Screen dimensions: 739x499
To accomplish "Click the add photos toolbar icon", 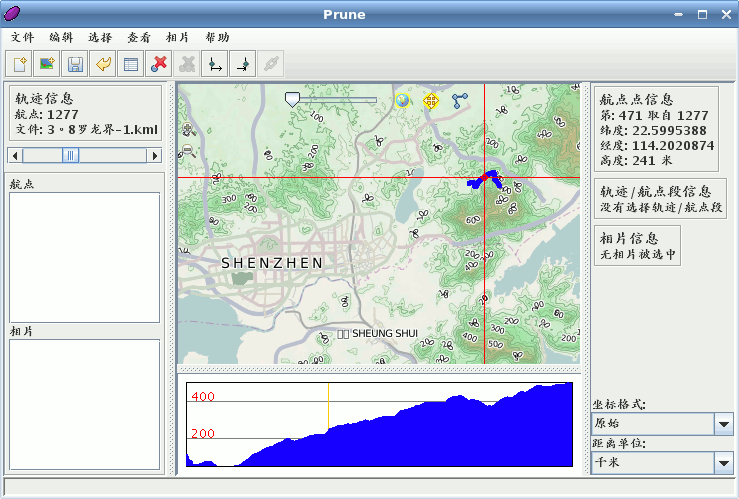I will (x=46, y=65).
